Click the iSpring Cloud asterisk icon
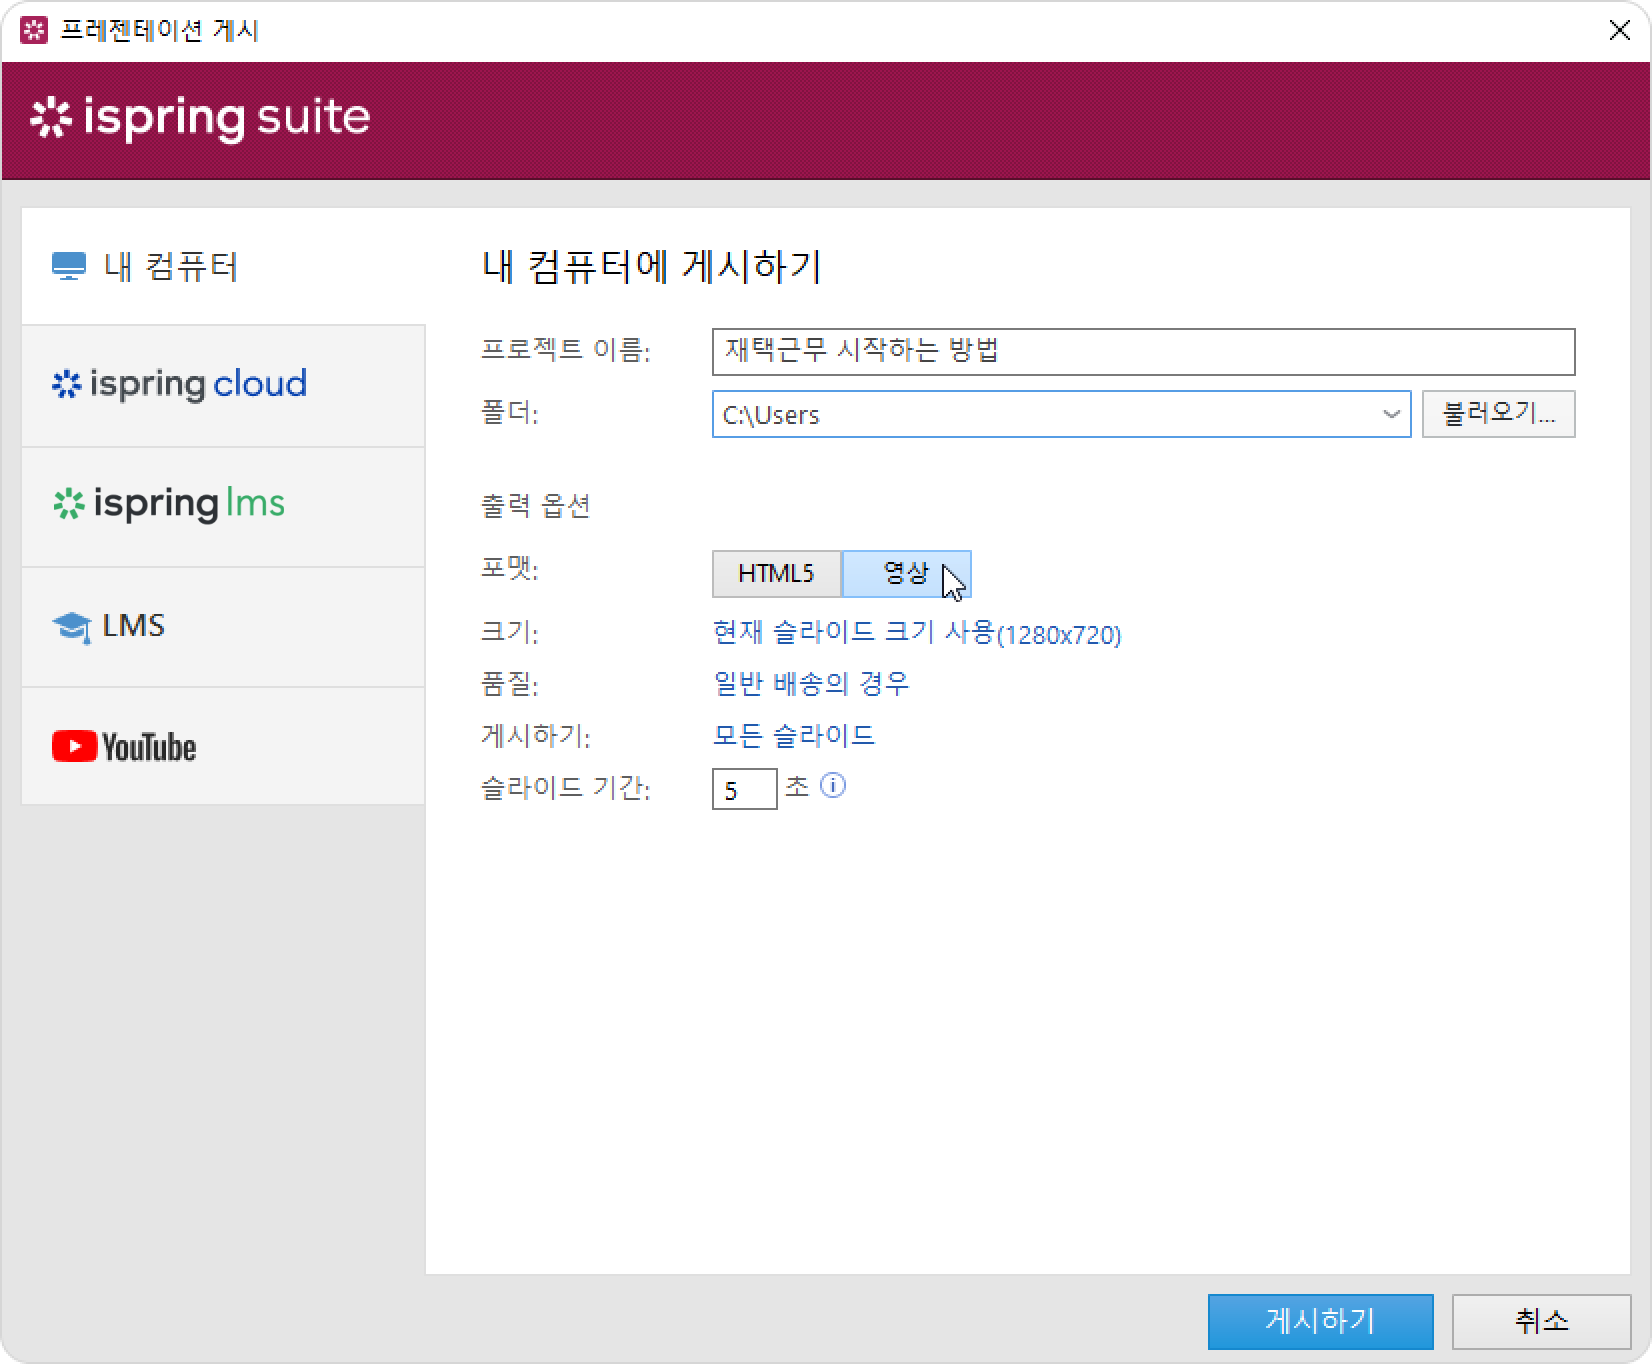 click(66, 385)
